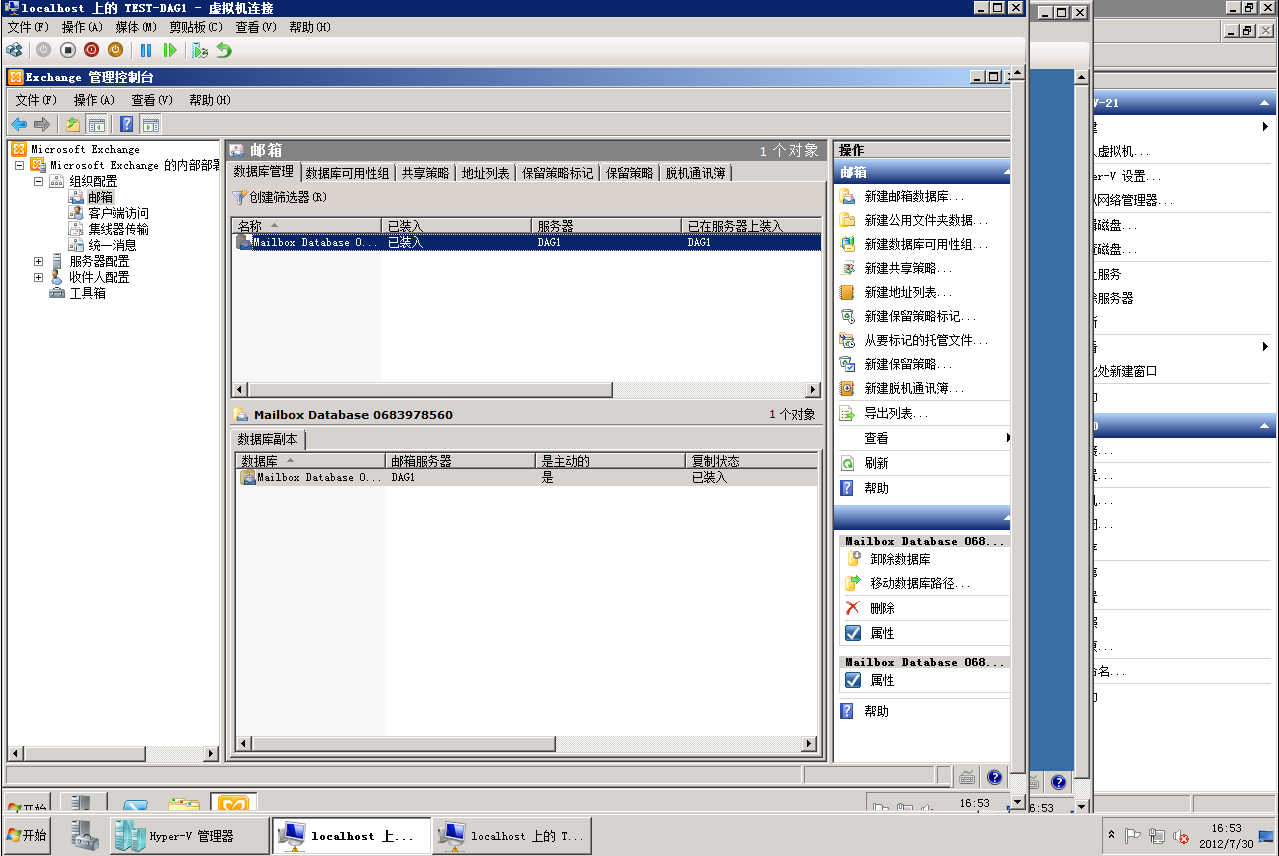Screen dimensions: 1279x856
Task: Click 删除 with red X icon
Action: [882, 609]
